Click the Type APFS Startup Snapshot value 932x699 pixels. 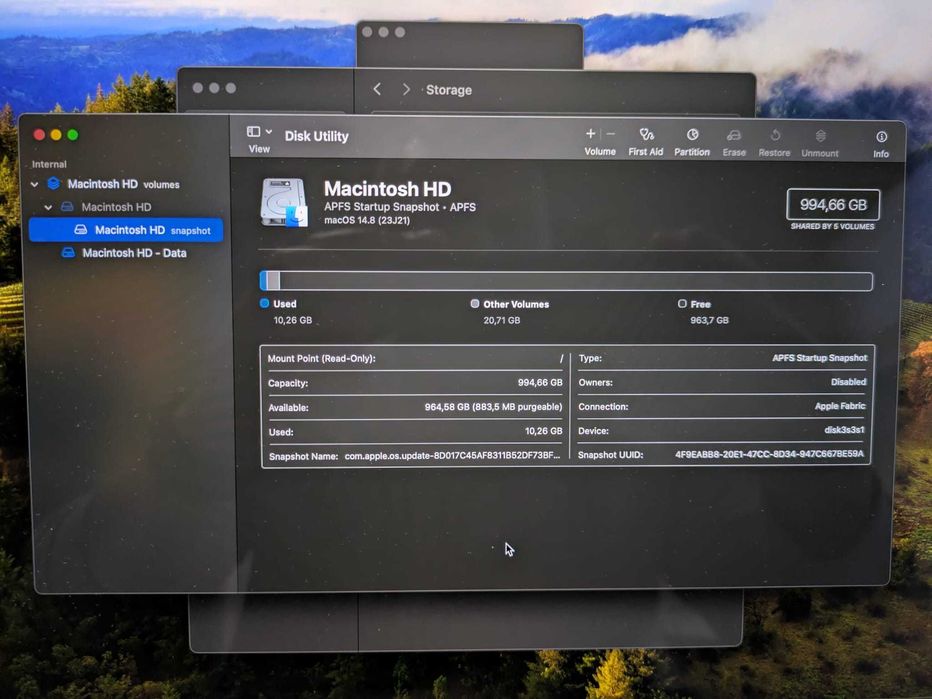tap(820, 358)
